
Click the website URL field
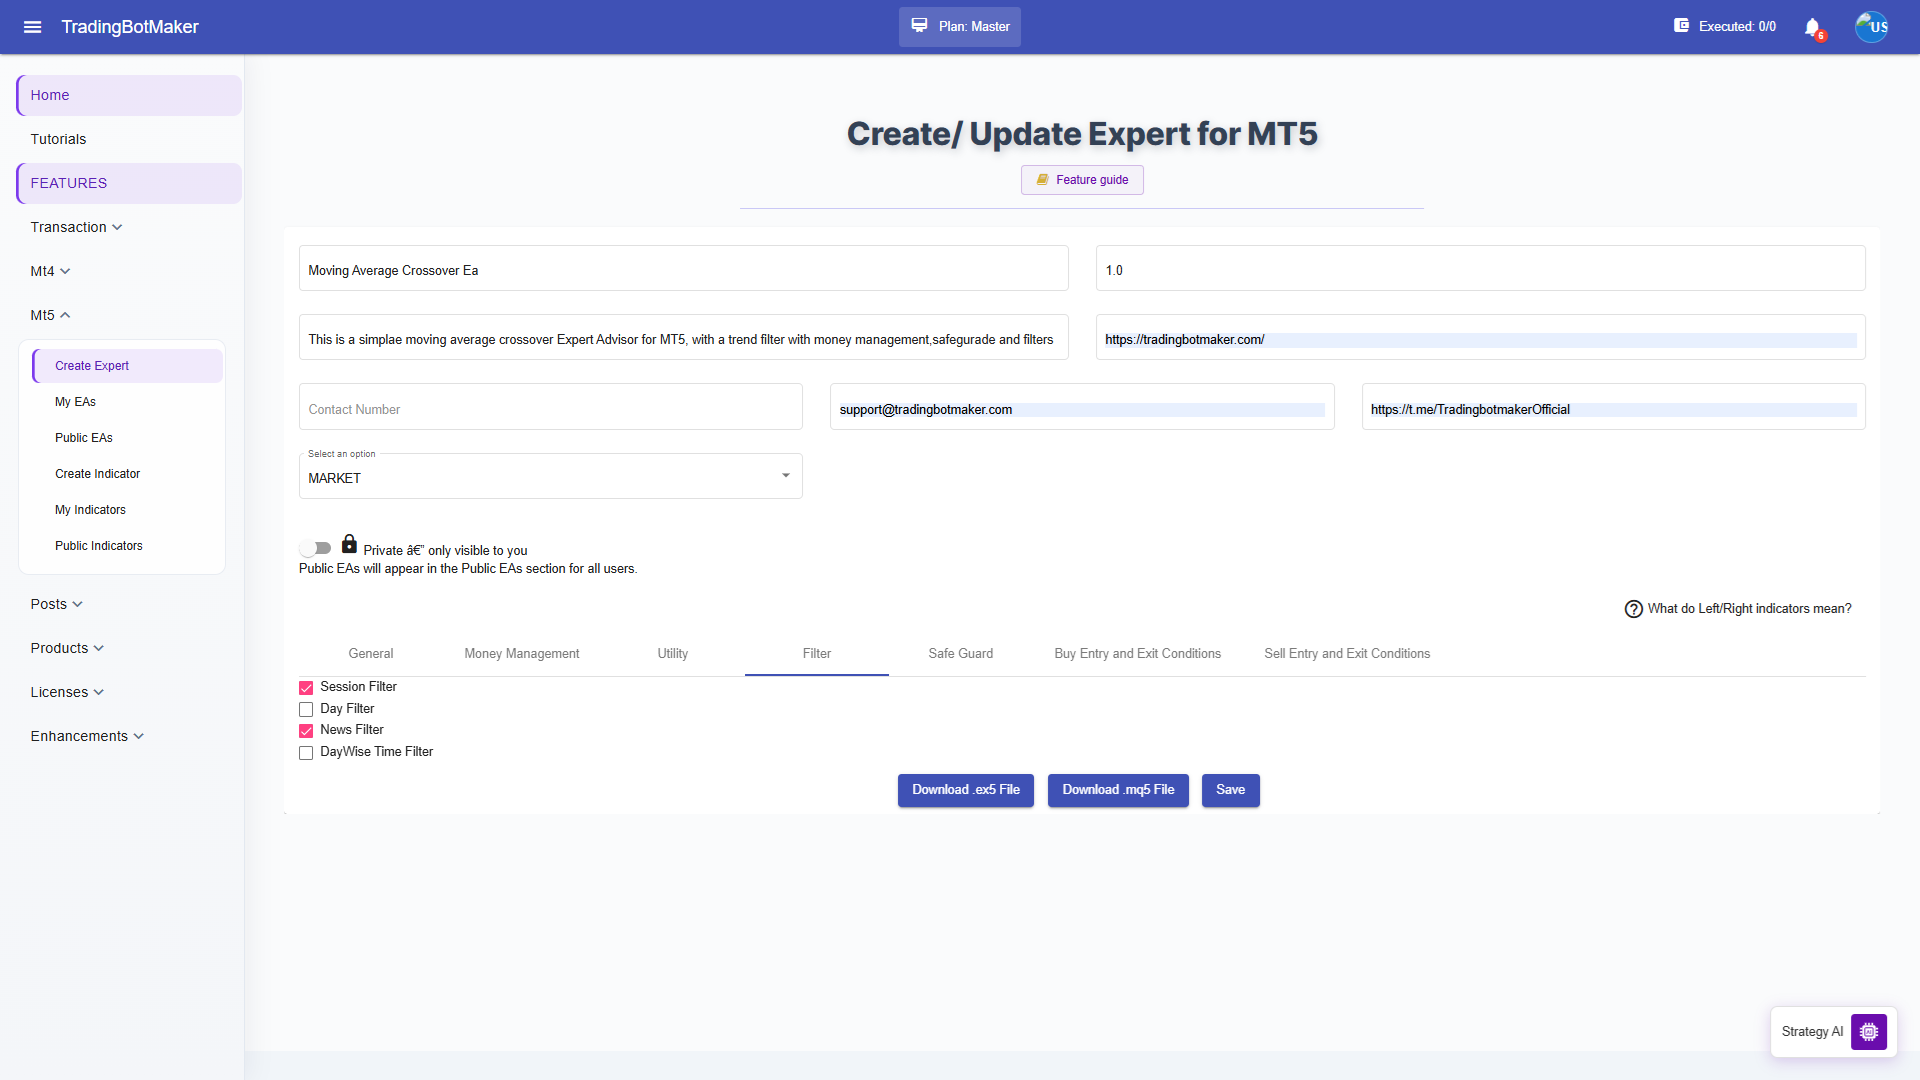click(1481, 338)
